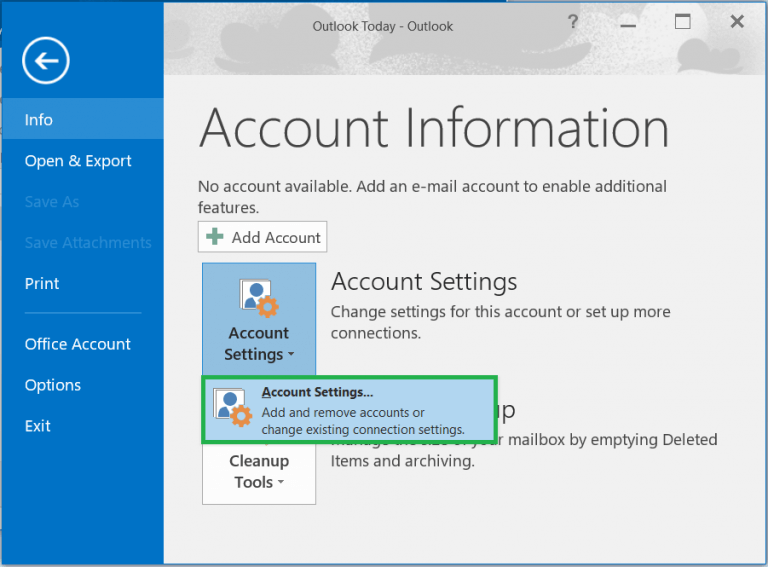The image size is (768, 567).
Task: Expand the Cleanup Tools dropdown
Action: click(x=259, y=472)
